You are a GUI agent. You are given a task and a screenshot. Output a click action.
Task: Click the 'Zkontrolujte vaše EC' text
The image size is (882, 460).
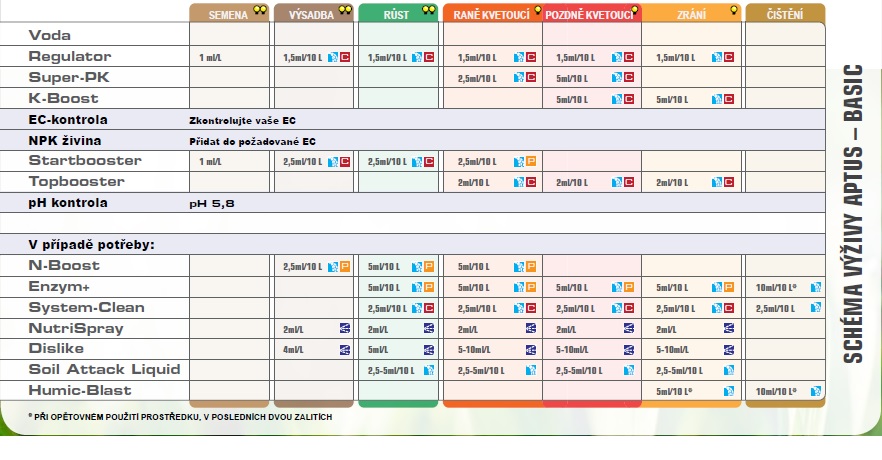[242, 120]
